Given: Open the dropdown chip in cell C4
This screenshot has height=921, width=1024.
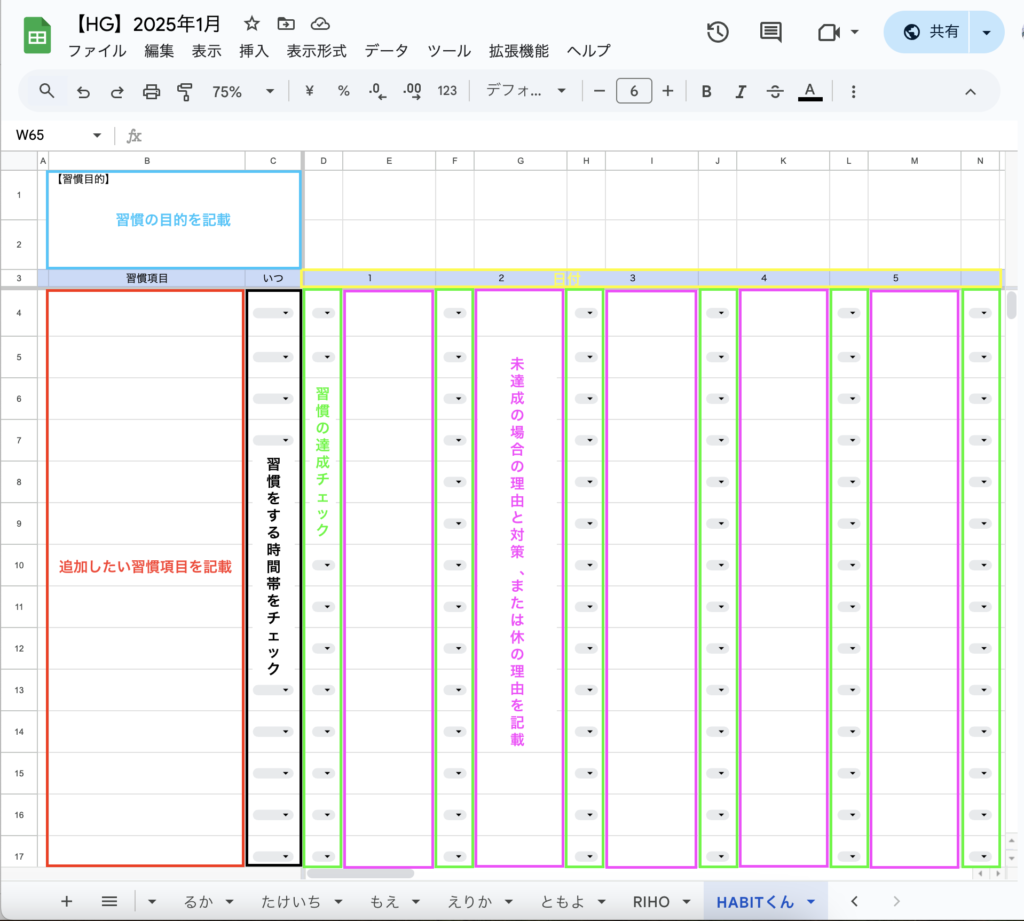Looking at the screenshot, I should [273, 313].
